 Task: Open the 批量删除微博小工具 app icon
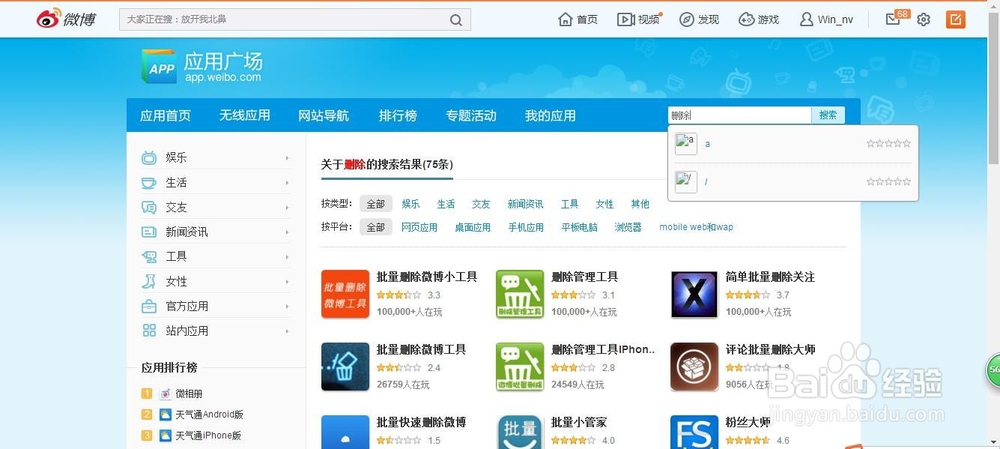[345, 294]
